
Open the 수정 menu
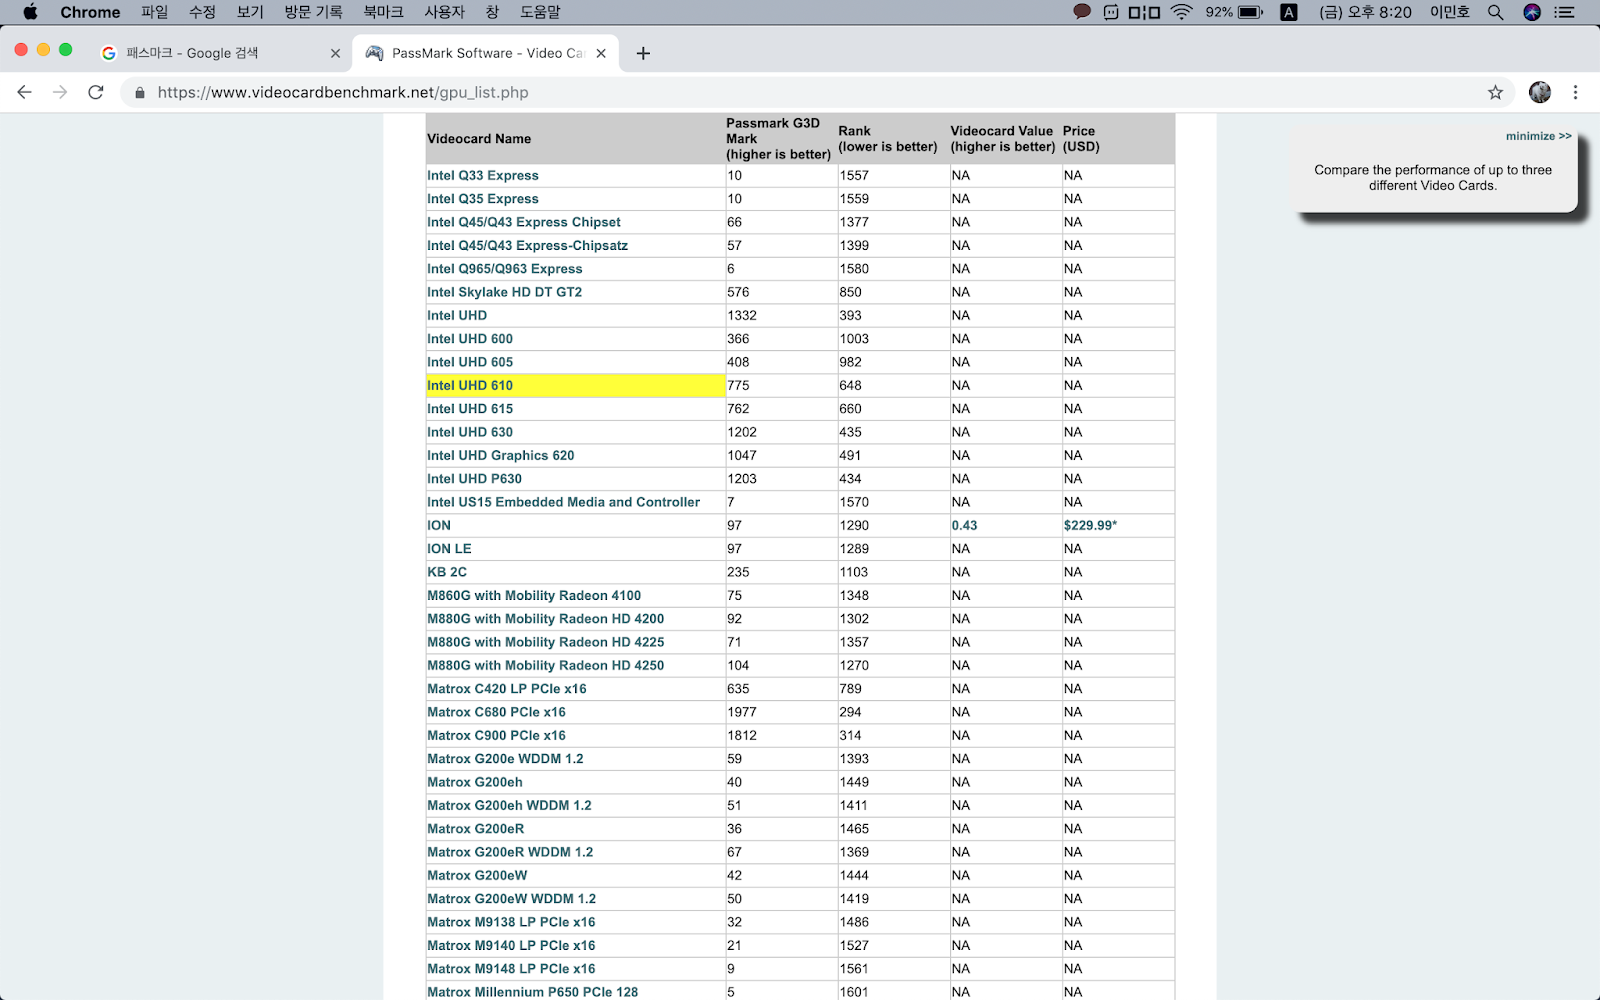point(202,12)
